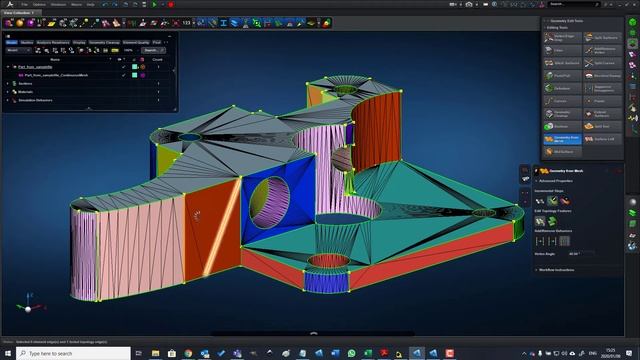Click the orange sphere toolbar icon

click(20, 23)
